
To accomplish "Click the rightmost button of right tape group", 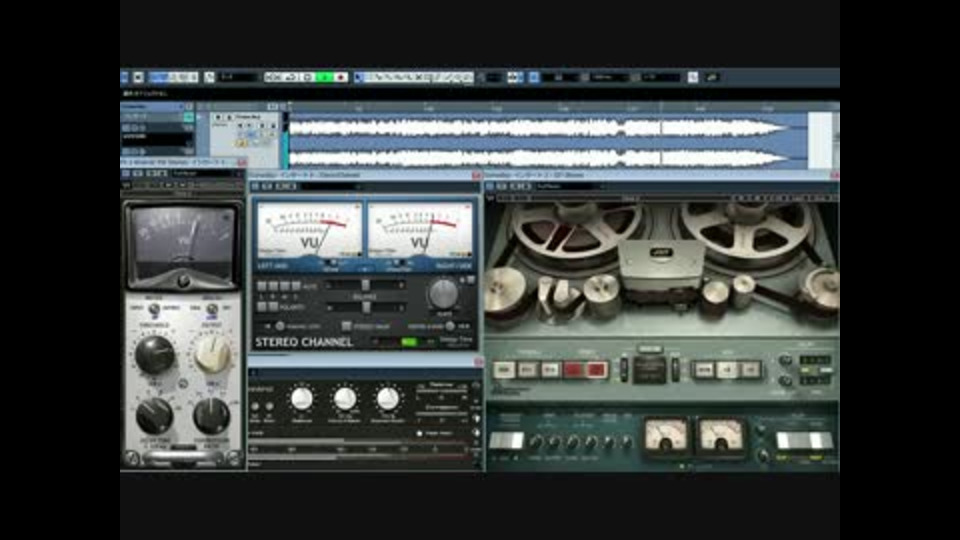I will tap(750, 369).
